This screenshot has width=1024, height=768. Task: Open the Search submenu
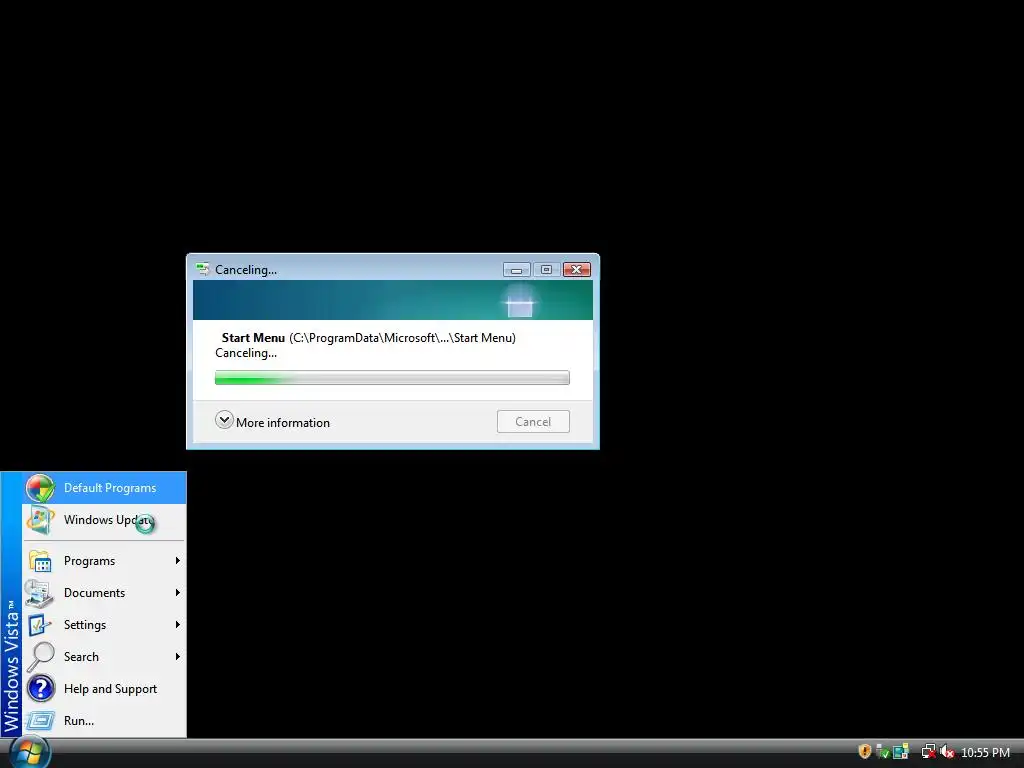click(x=104, y=657)
